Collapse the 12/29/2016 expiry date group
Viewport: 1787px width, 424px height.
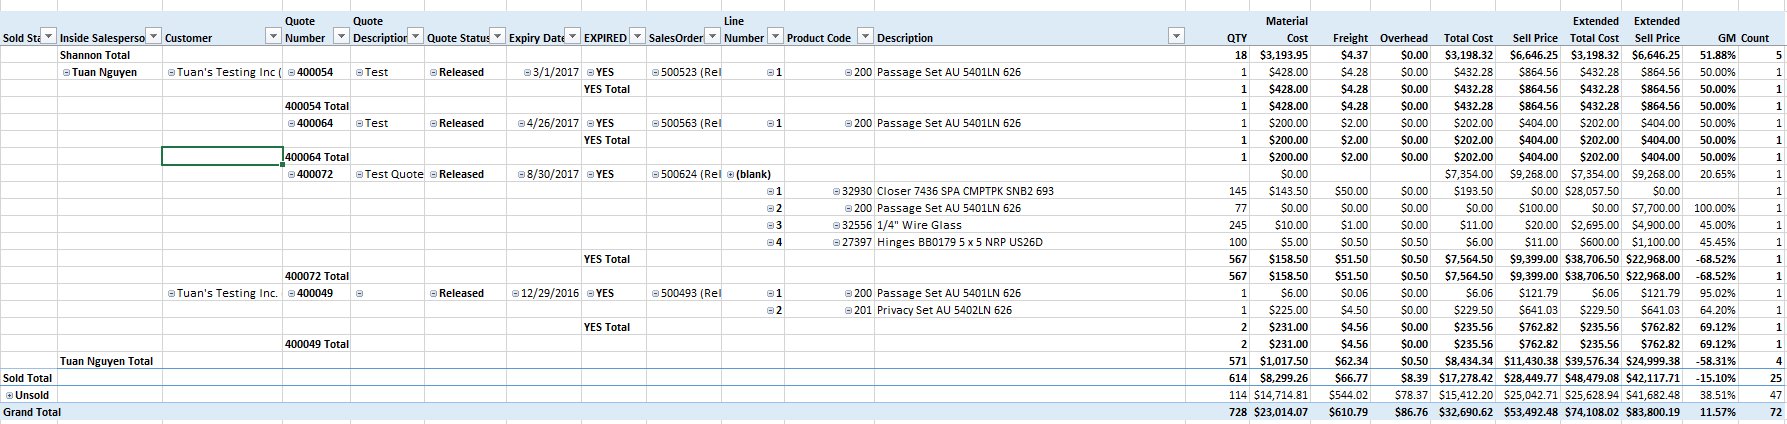(x=515, y=294)
